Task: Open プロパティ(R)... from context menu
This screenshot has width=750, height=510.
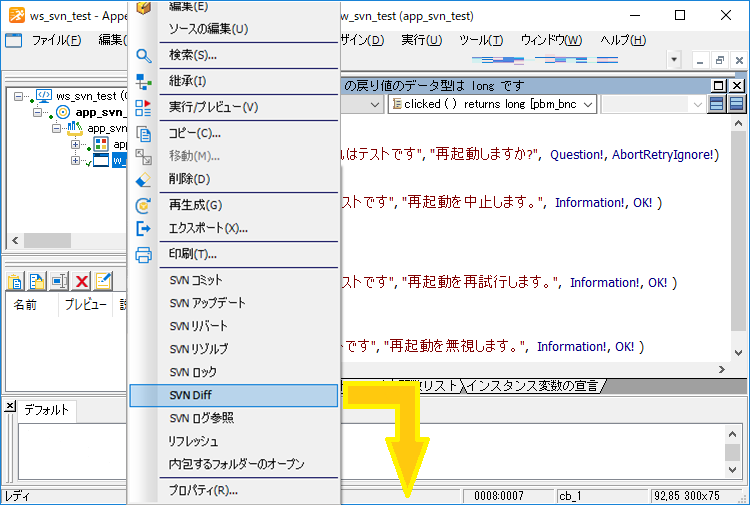Action: point(203,490)
